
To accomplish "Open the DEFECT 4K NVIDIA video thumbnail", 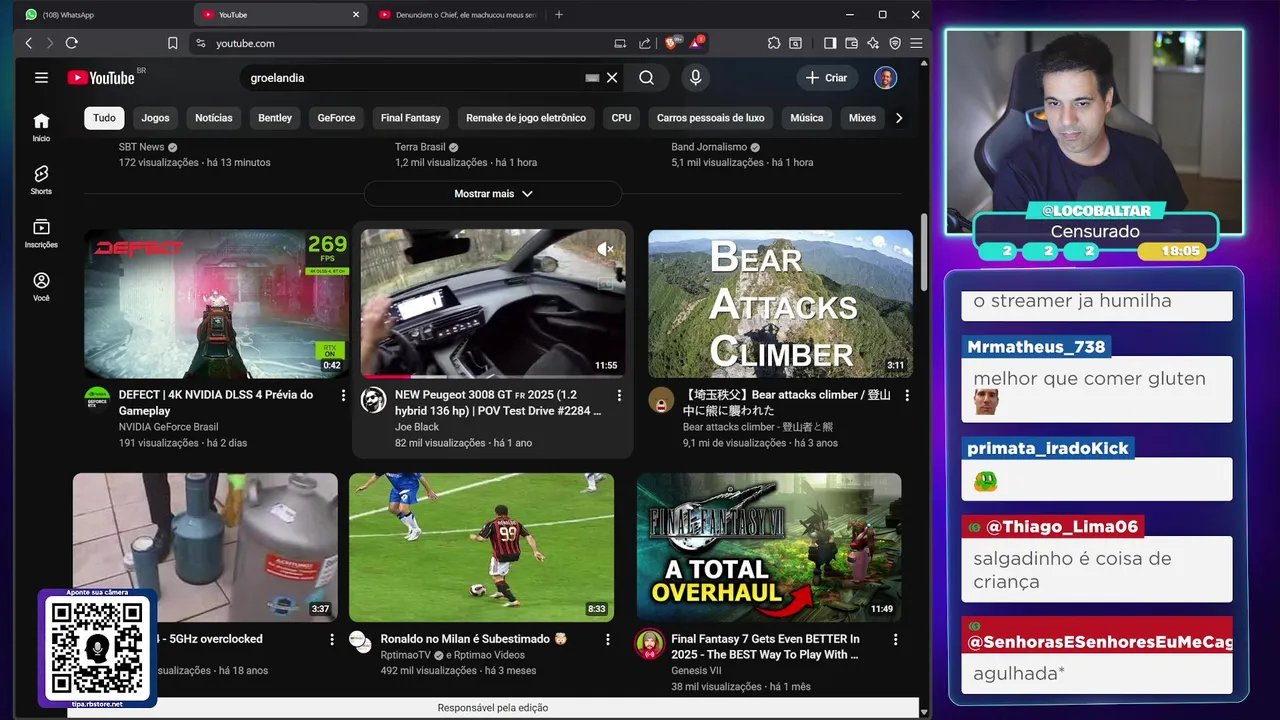I will [x=217, y=304].
